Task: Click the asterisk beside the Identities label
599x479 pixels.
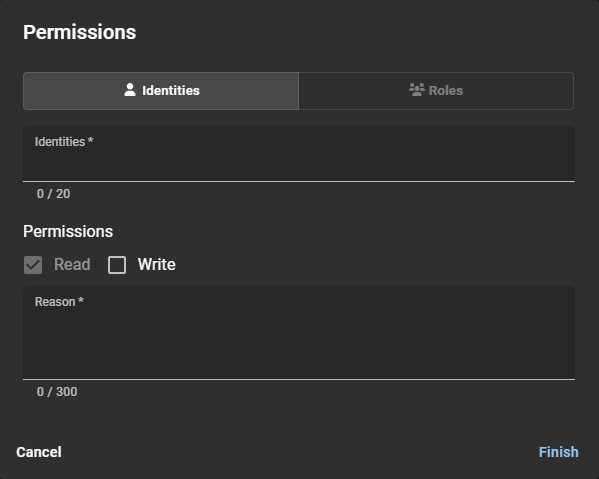Action: click(x=91, y=141)
